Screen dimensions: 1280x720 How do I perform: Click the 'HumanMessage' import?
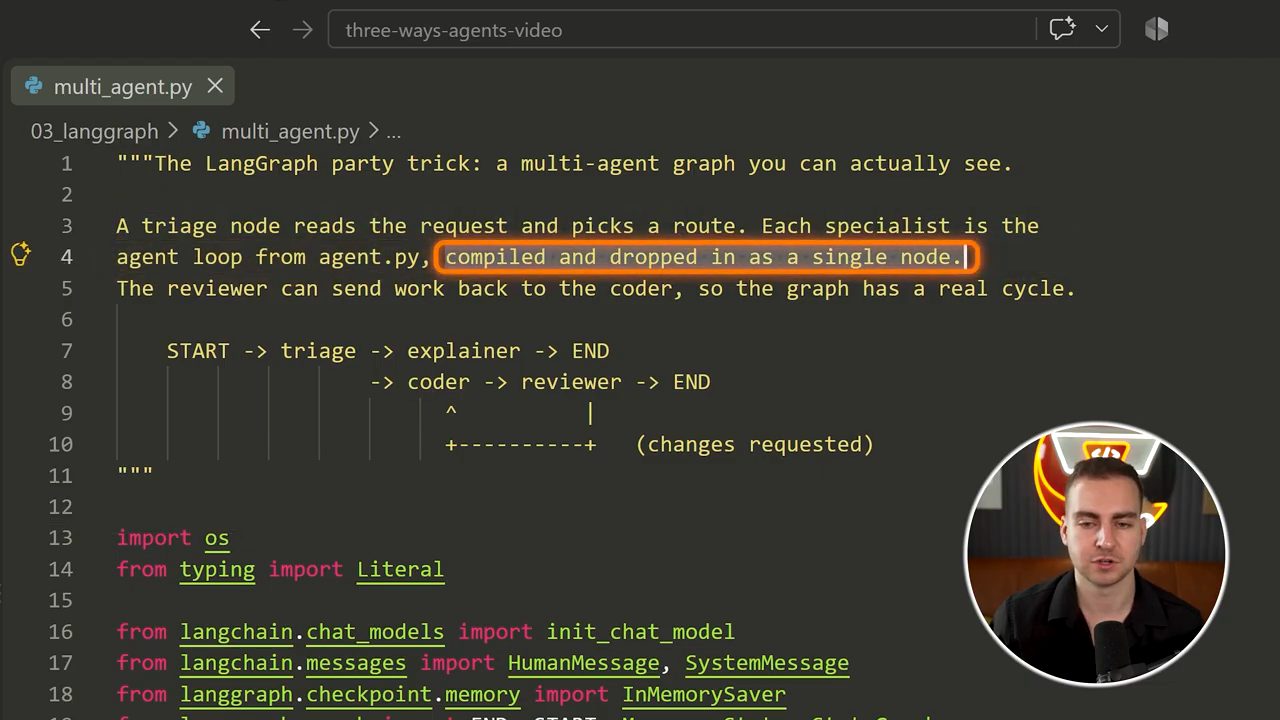pos(584,663)
